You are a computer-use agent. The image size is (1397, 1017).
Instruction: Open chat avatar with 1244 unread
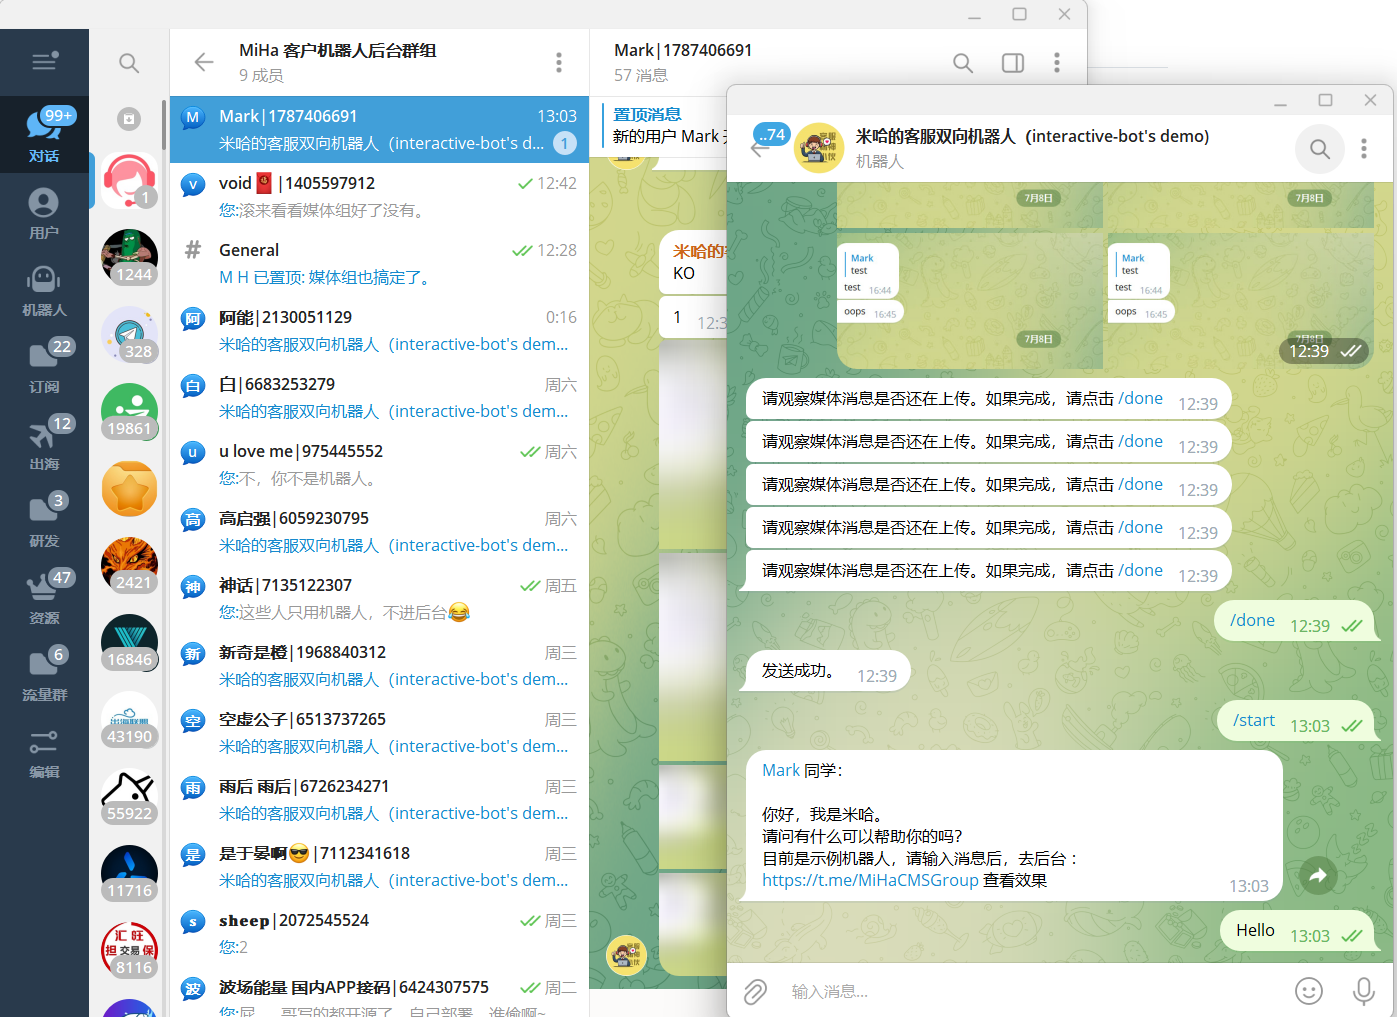coord(129,257)
